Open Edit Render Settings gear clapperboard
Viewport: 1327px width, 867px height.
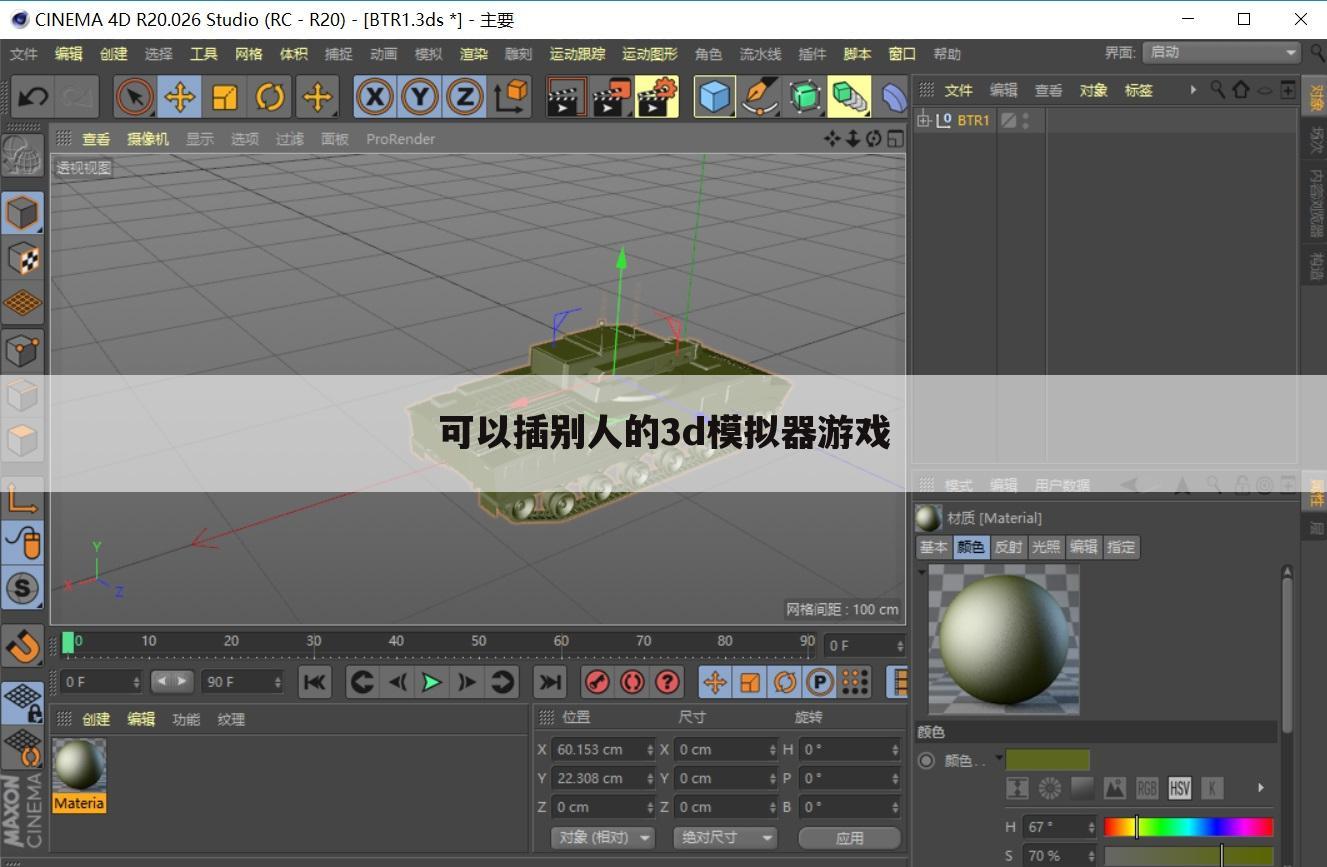click(x=657, y=97)
